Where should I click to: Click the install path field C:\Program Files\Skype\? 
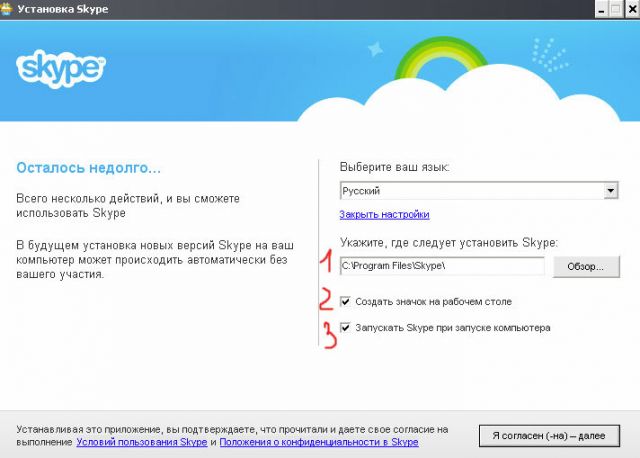point(442,266)
